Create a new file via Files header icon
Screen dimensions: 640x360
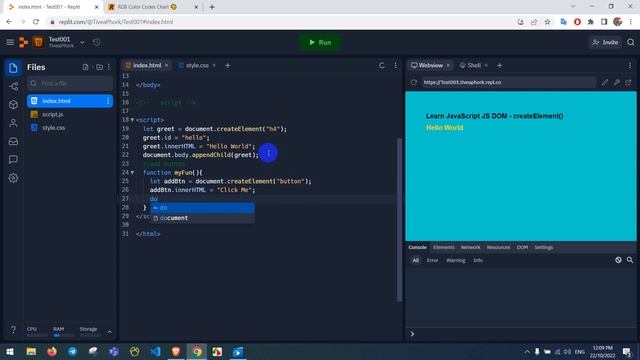[85, 67]
